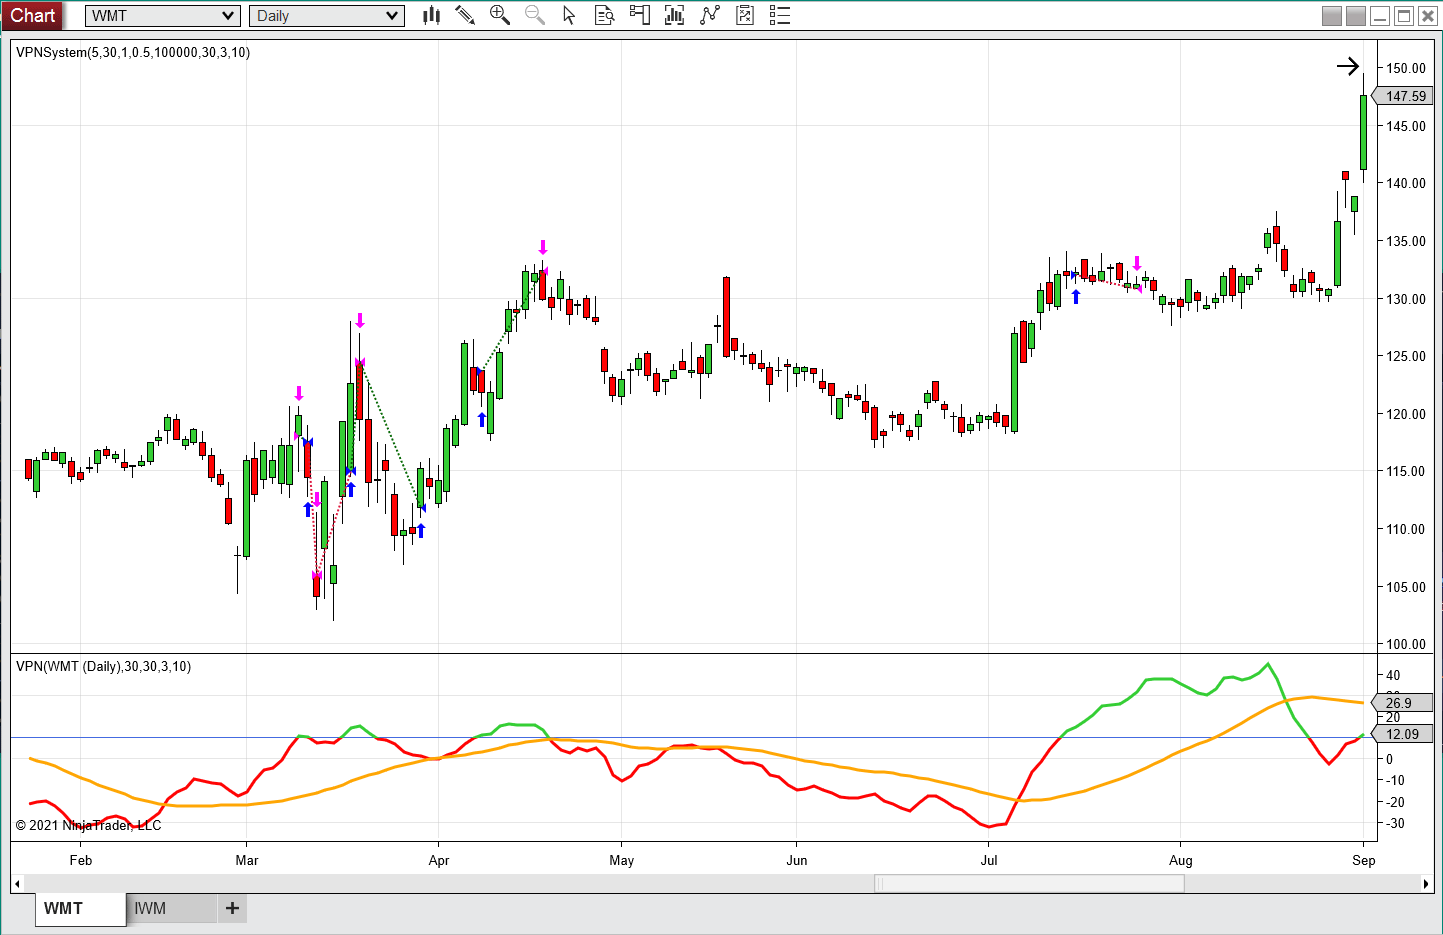Viewport: 1443px width, 935px height.
Task: Open the strategies document icon
Action: coord(745,15)
